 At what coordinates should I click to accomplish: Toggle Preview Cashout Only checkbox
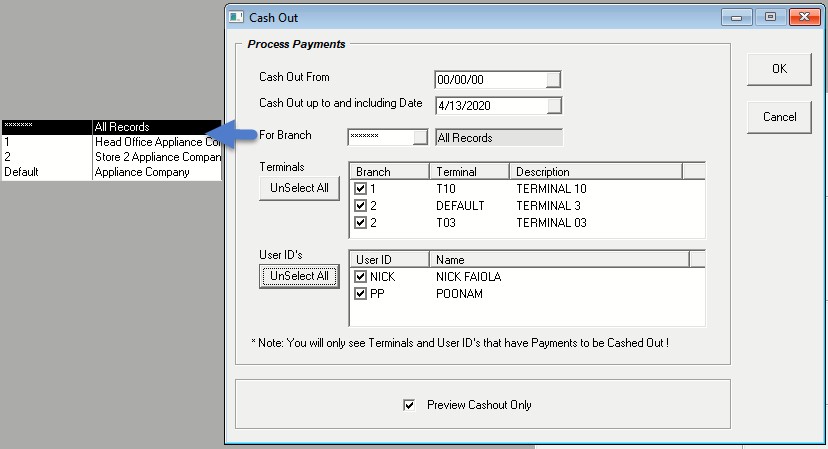[408, 405]
